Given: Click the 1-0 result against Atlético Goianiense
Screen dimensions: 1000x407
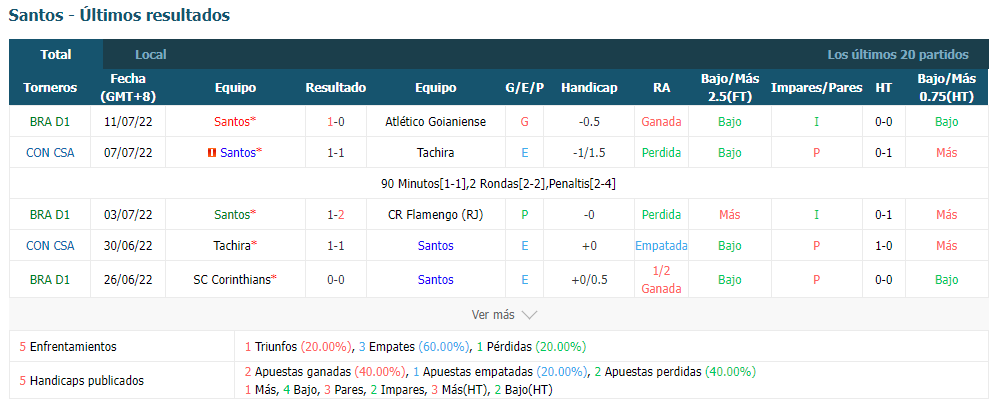Looking at the screenshot, I should (x=335, y=121).
